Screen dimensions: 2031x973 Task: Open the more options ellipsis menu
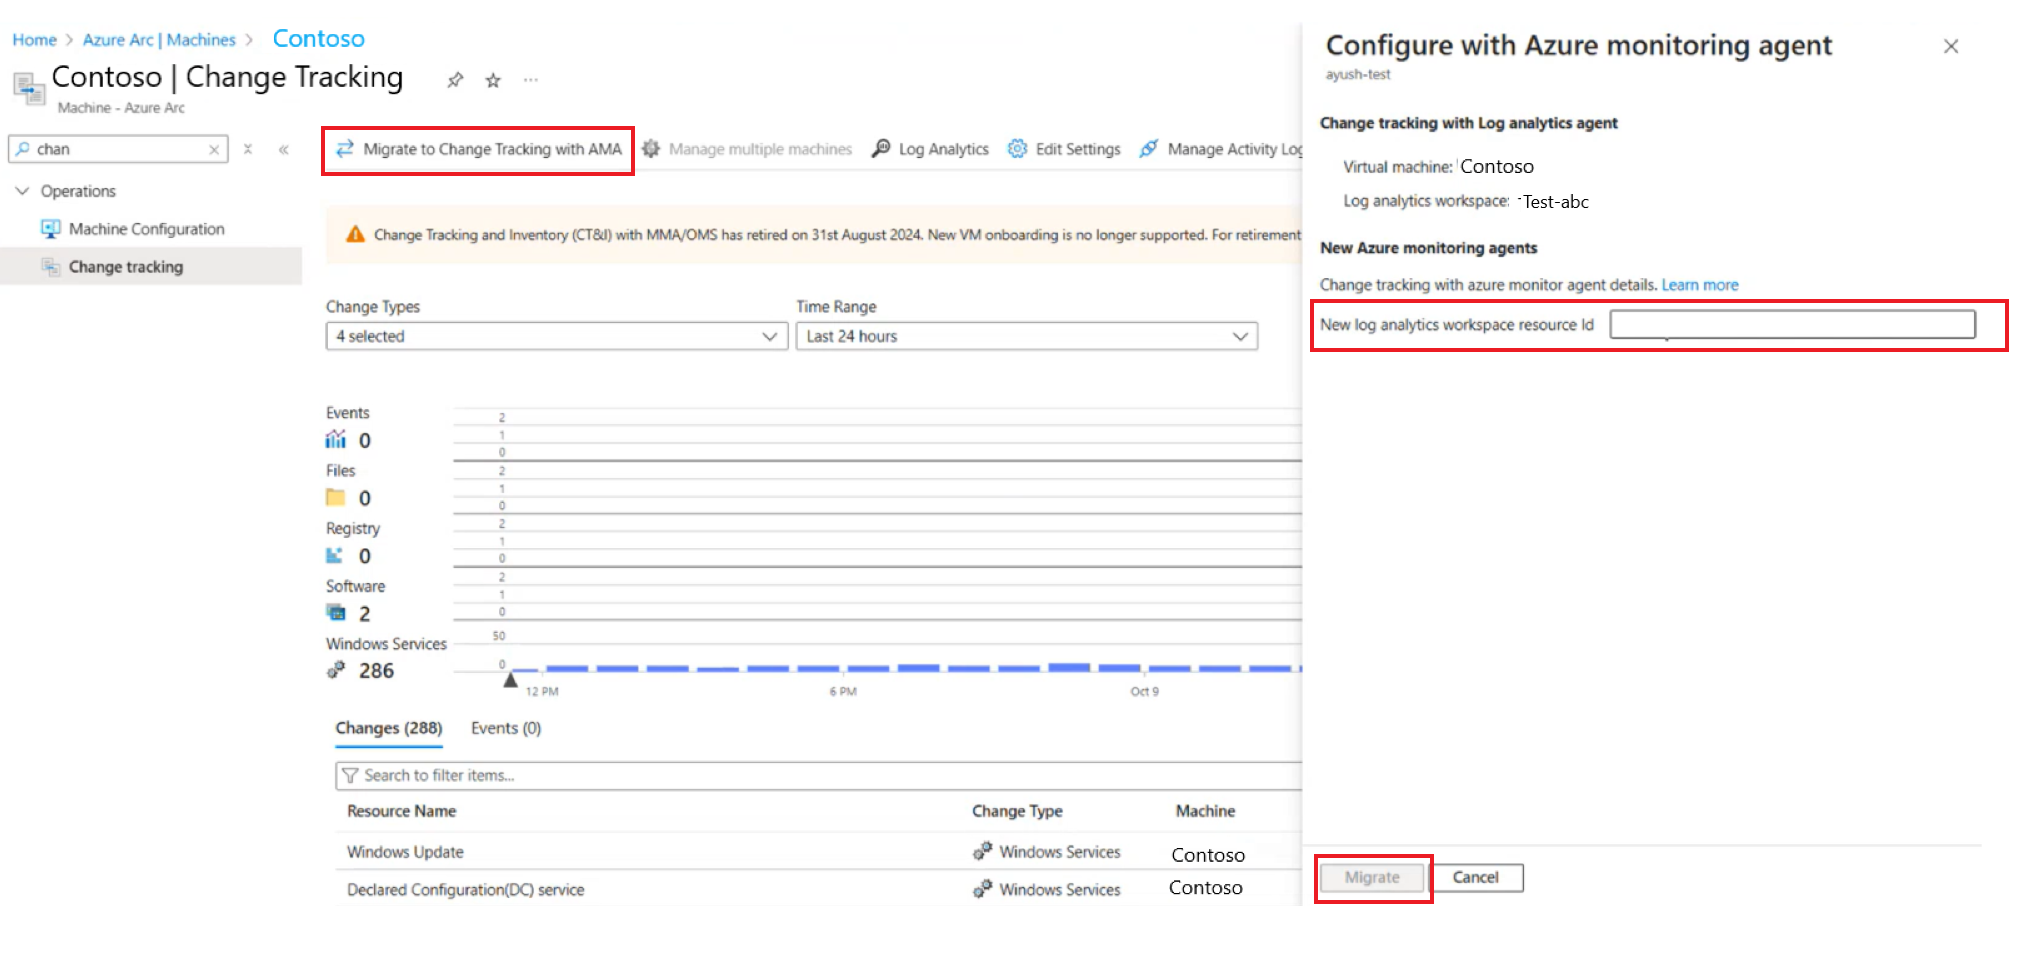pyautogui.click(x=531, y=80)
